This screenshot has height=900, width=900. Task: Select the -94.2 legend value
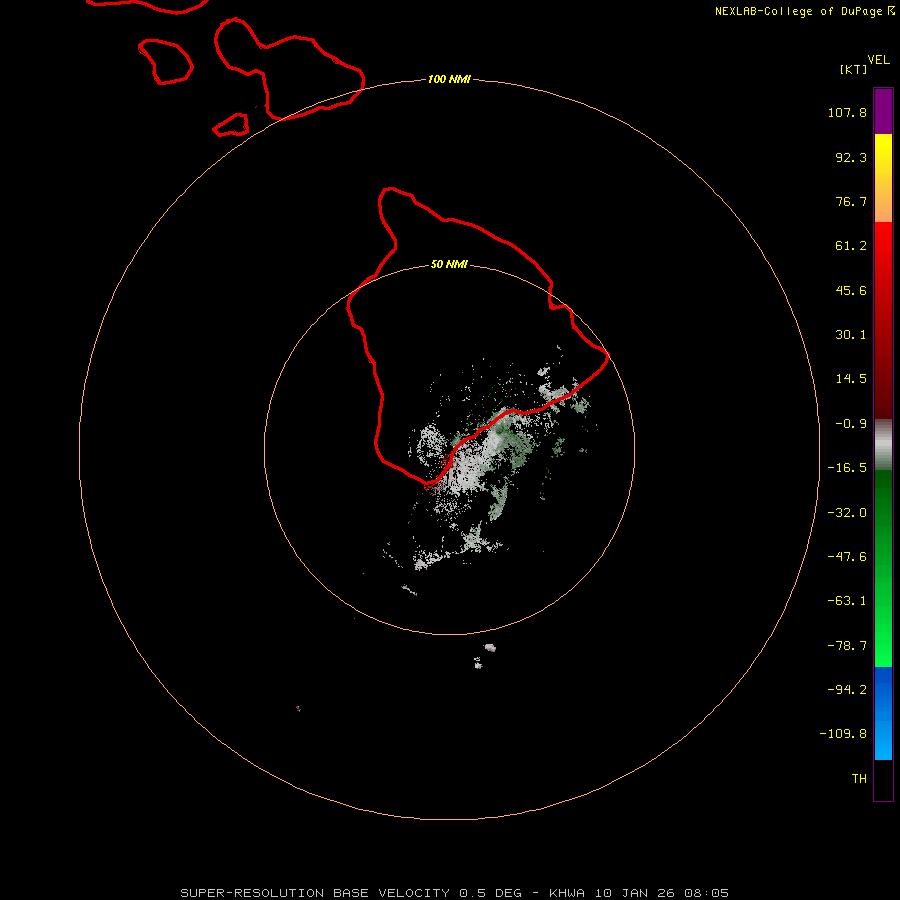847,690
